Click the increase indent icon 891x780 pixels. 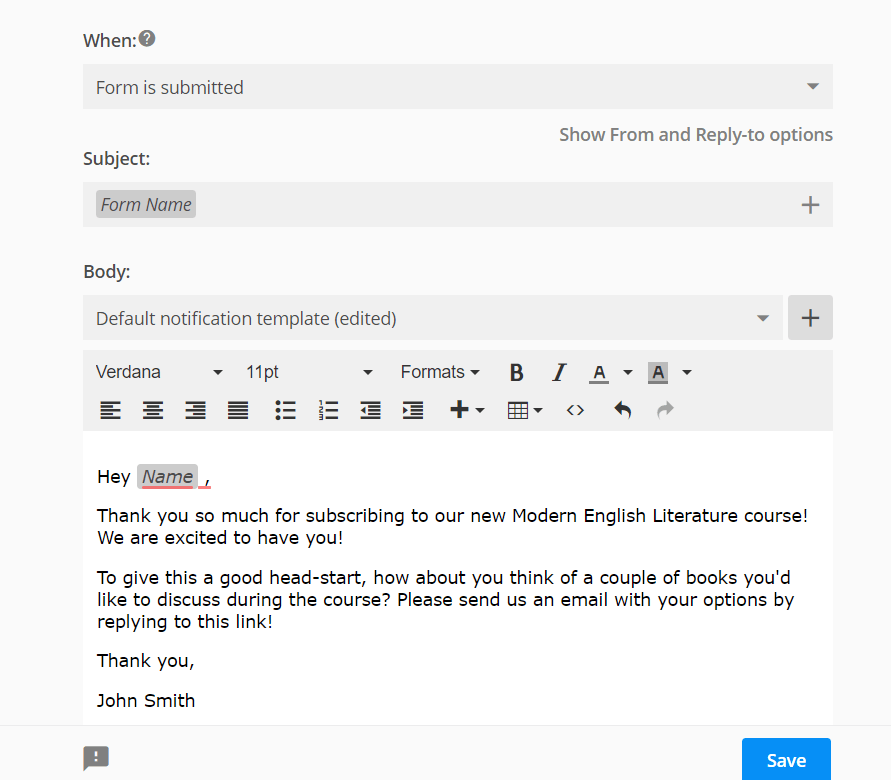[412, 410]
